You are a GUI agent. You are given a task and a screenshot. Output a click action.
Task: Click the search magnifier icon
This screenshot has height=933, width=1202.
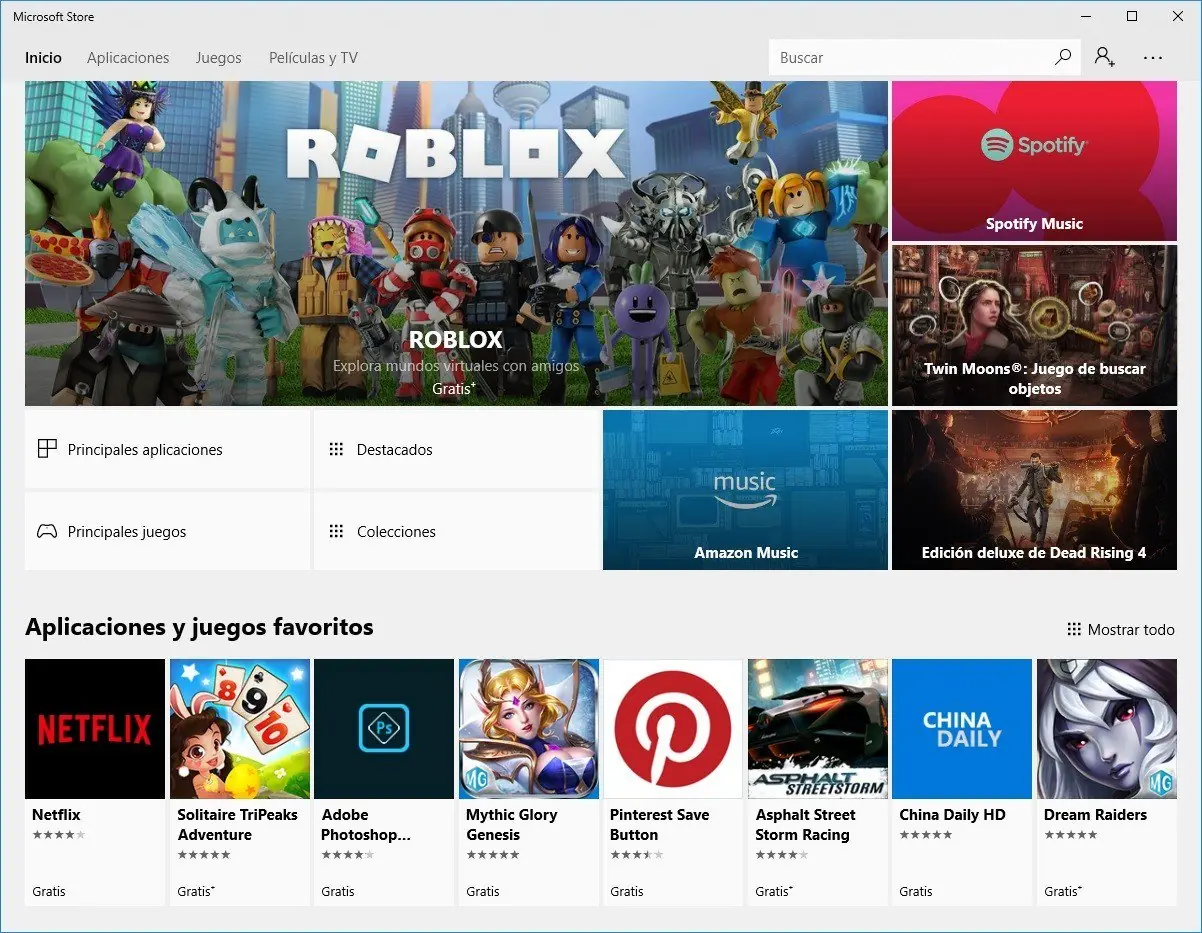[x=1063, y=57]
